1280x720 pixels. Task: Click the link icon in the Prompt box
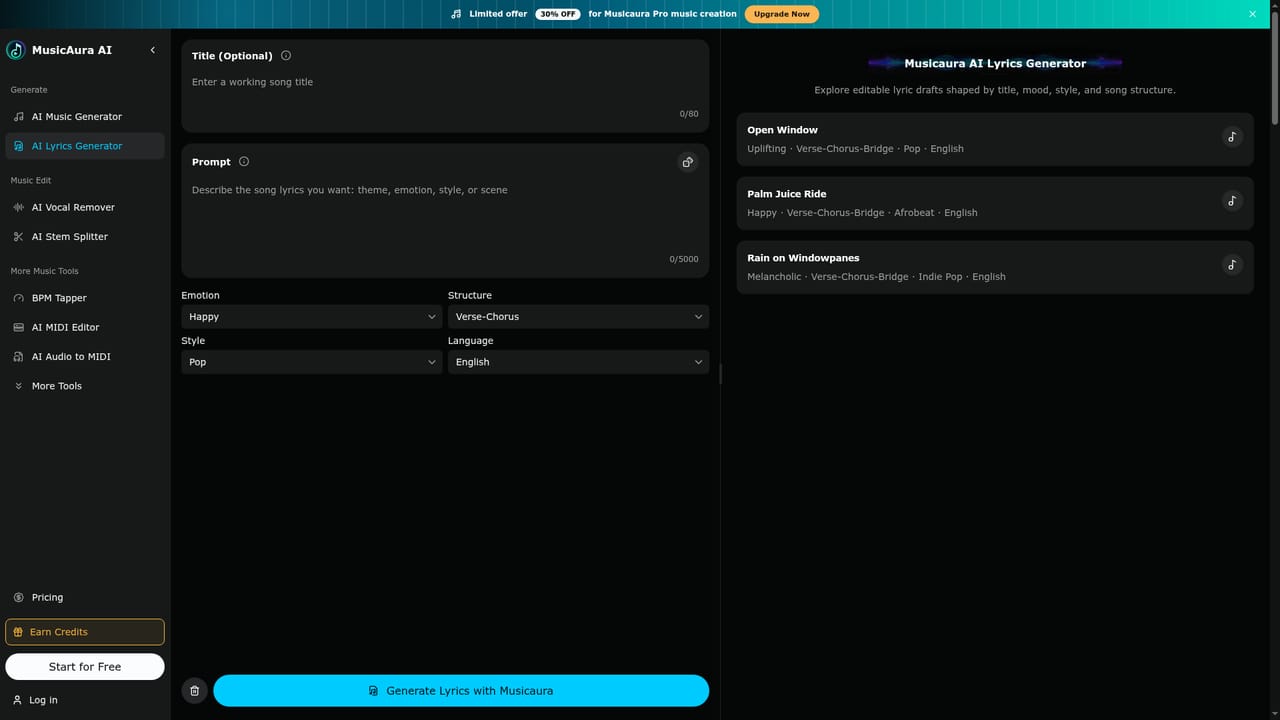pyautogui.click(x=687, y=162)
